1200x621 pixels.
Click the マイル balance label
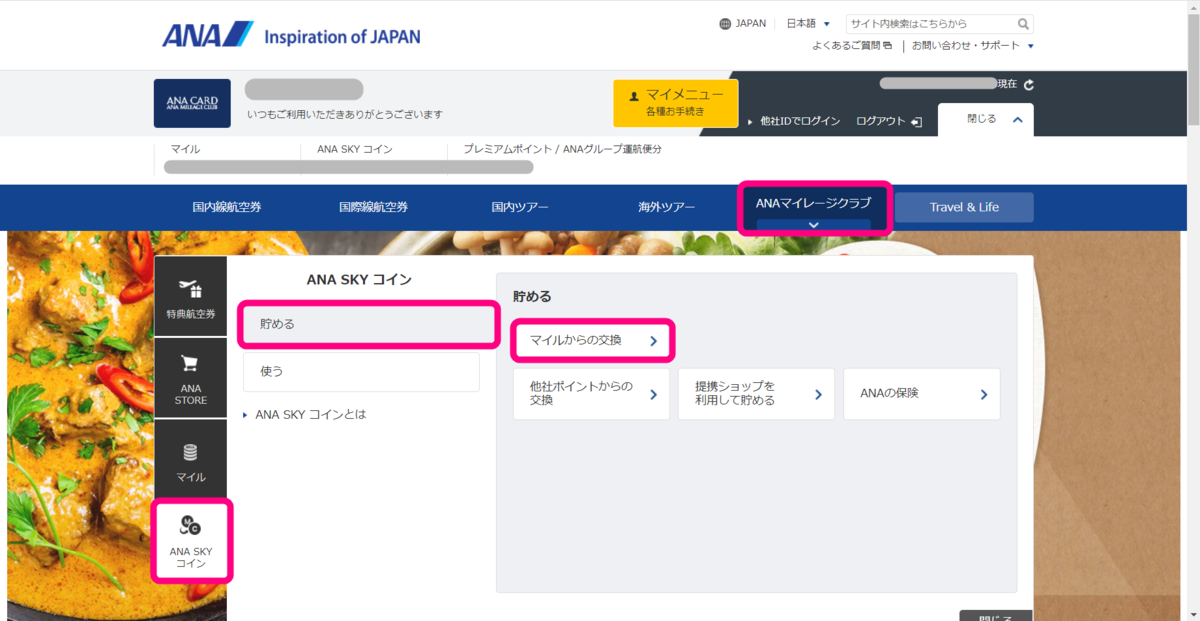point(185,149)
